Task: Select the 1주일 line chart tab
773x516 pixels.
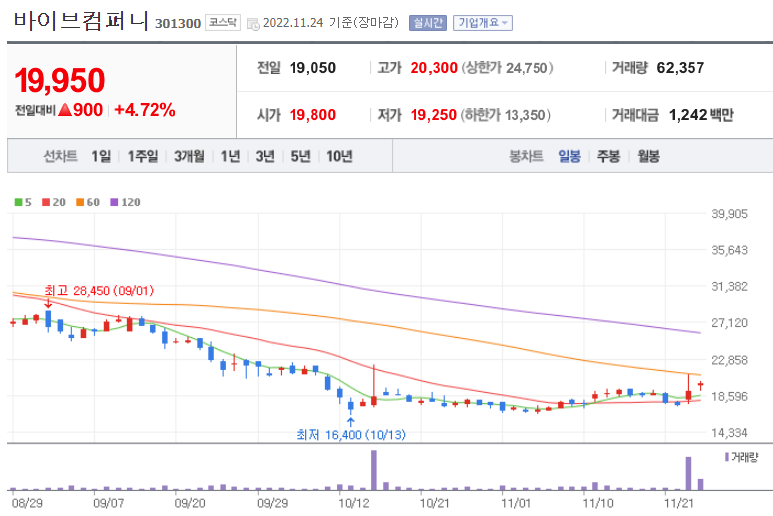Action: pyautogui.click(x=143, y=156)
